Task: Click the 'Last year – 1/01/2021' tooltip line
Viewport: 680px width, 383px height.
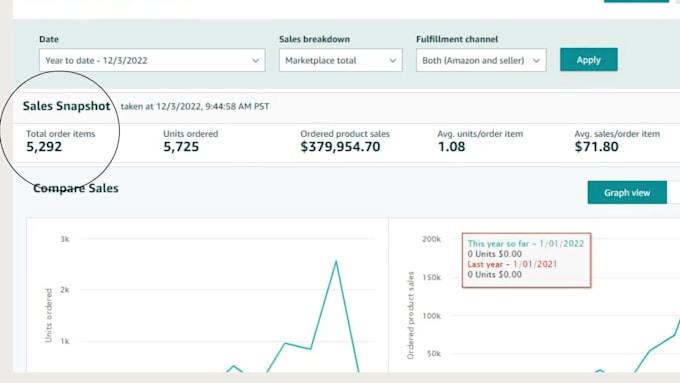Action: [512, 264]
